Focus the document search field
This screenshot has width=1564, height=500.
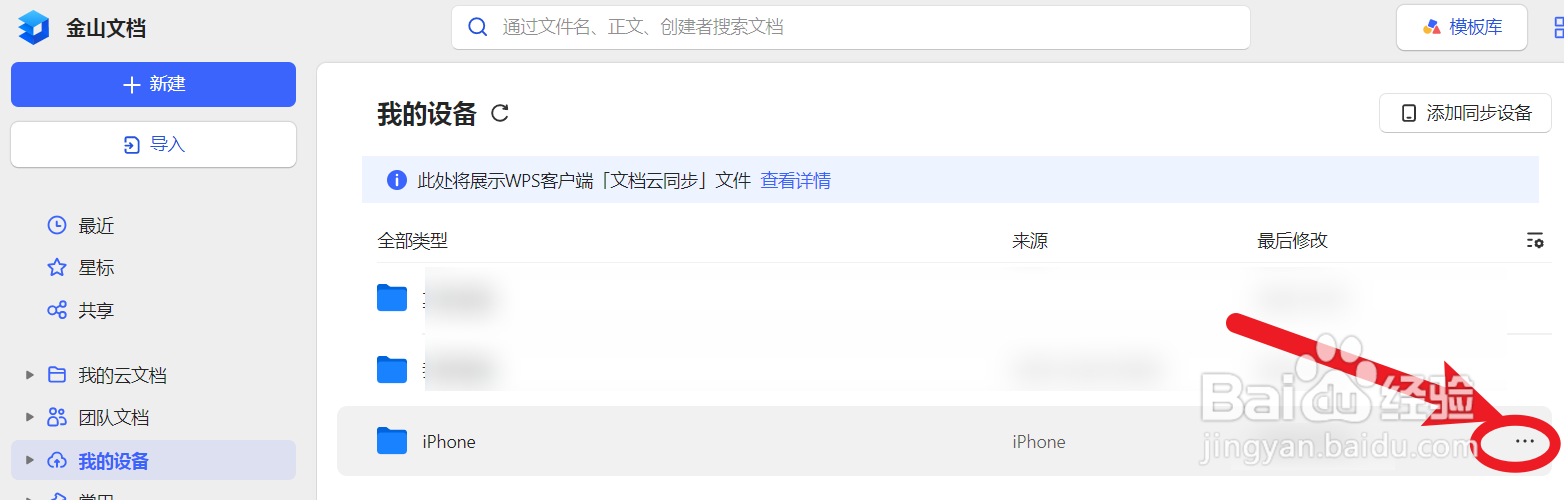[851, 27]
